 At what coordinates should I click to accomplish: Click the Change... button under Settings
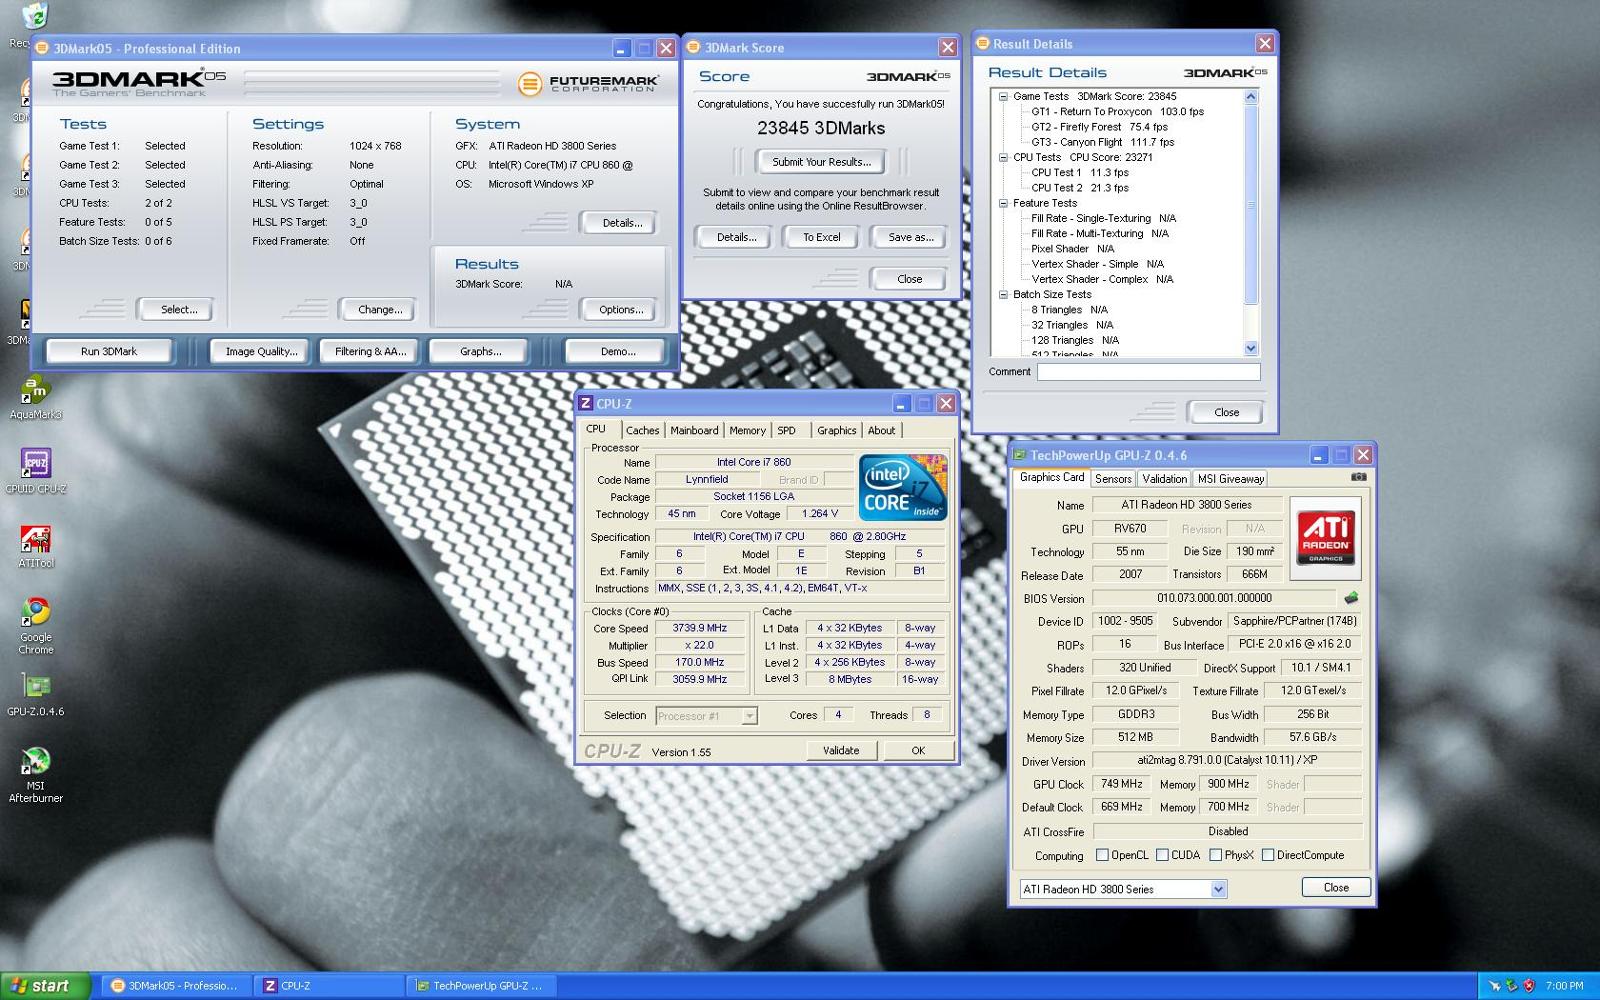pos(380,310)
